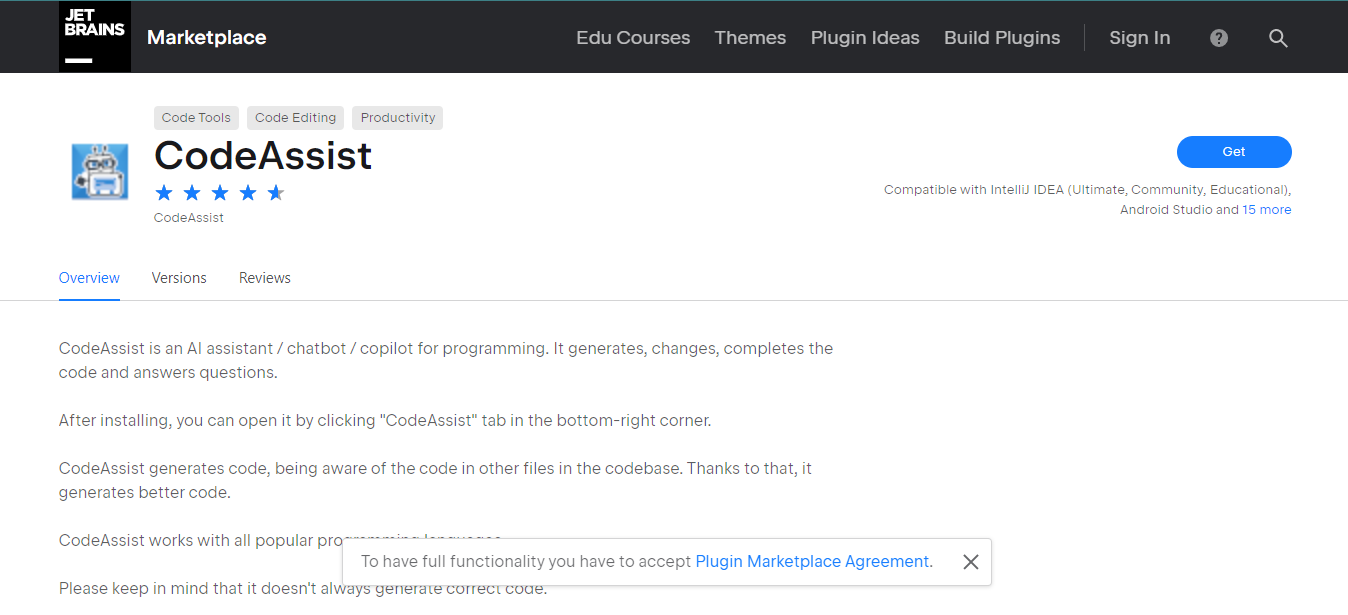Click the sentence starting 'After installing, you can open it'

pyautogui.click(x=385, y=421)
